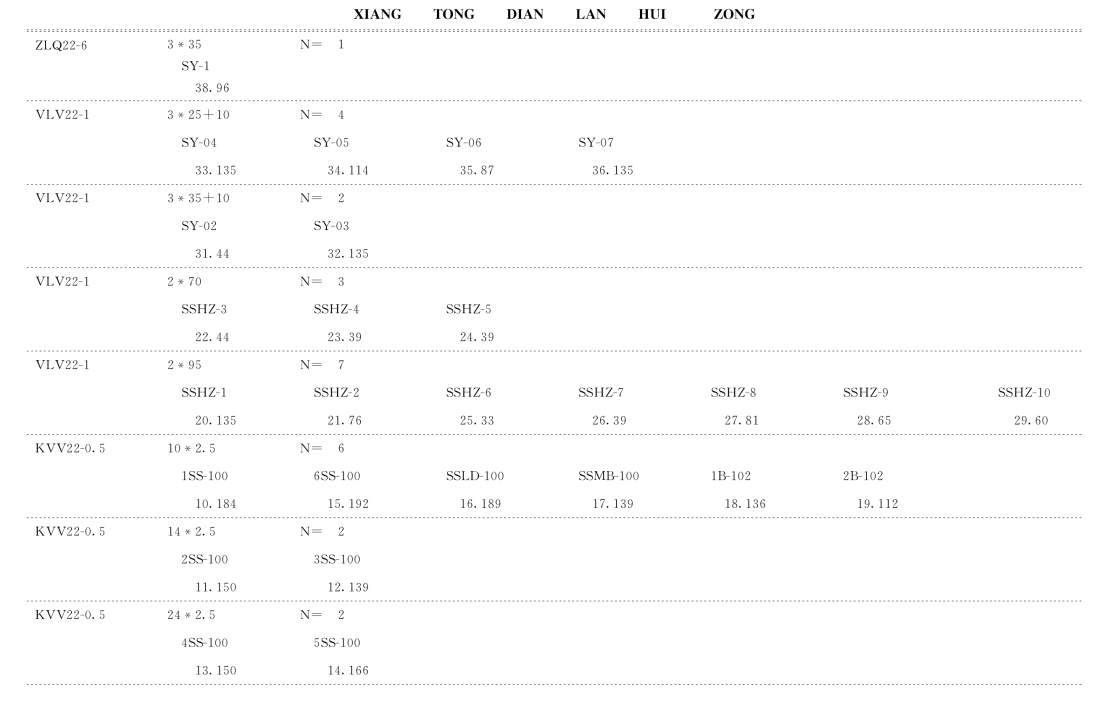Select value 29.60 in SSHZ-10 column
Image resolution: width=1095 pixels, height=707 pixels.
1031,421
